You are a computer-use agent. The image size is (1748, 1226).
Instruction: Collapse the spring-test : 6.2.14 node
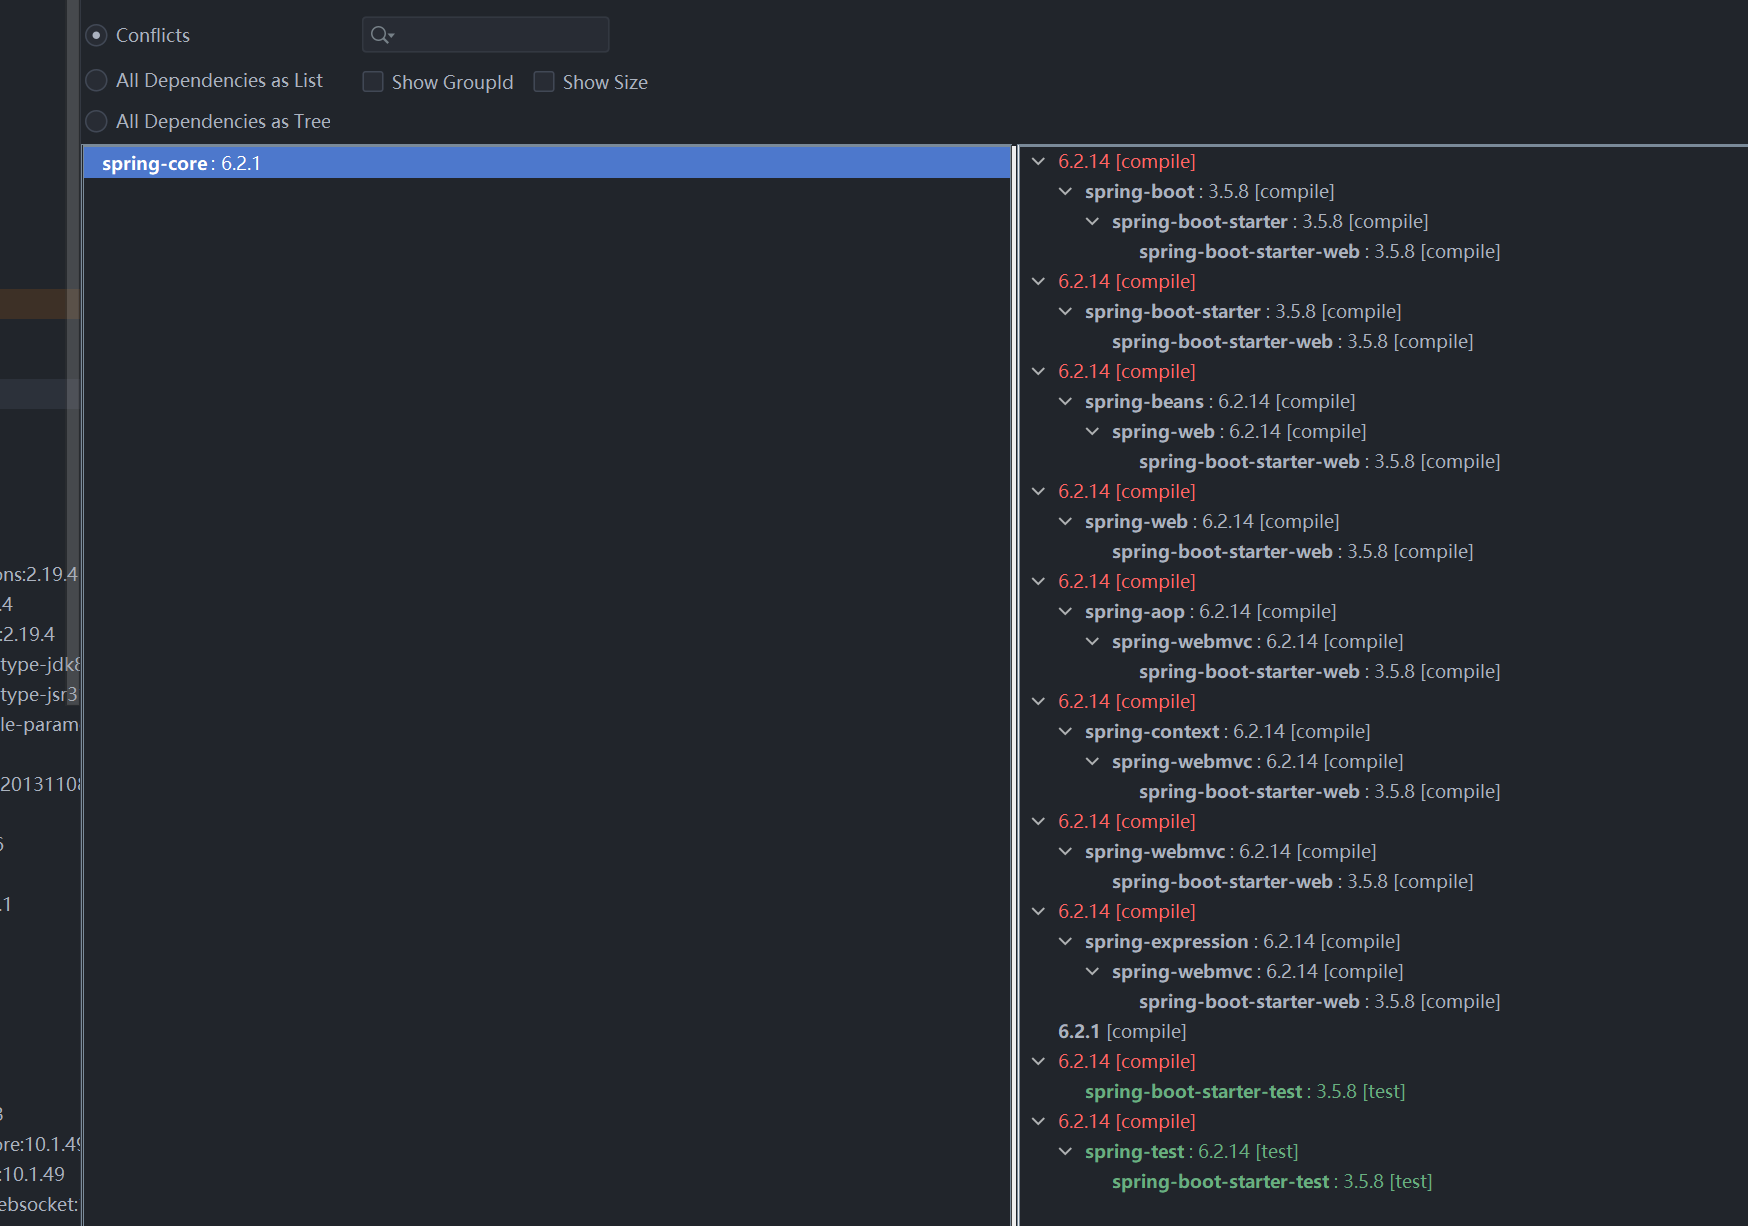tap(1065, 1151)
